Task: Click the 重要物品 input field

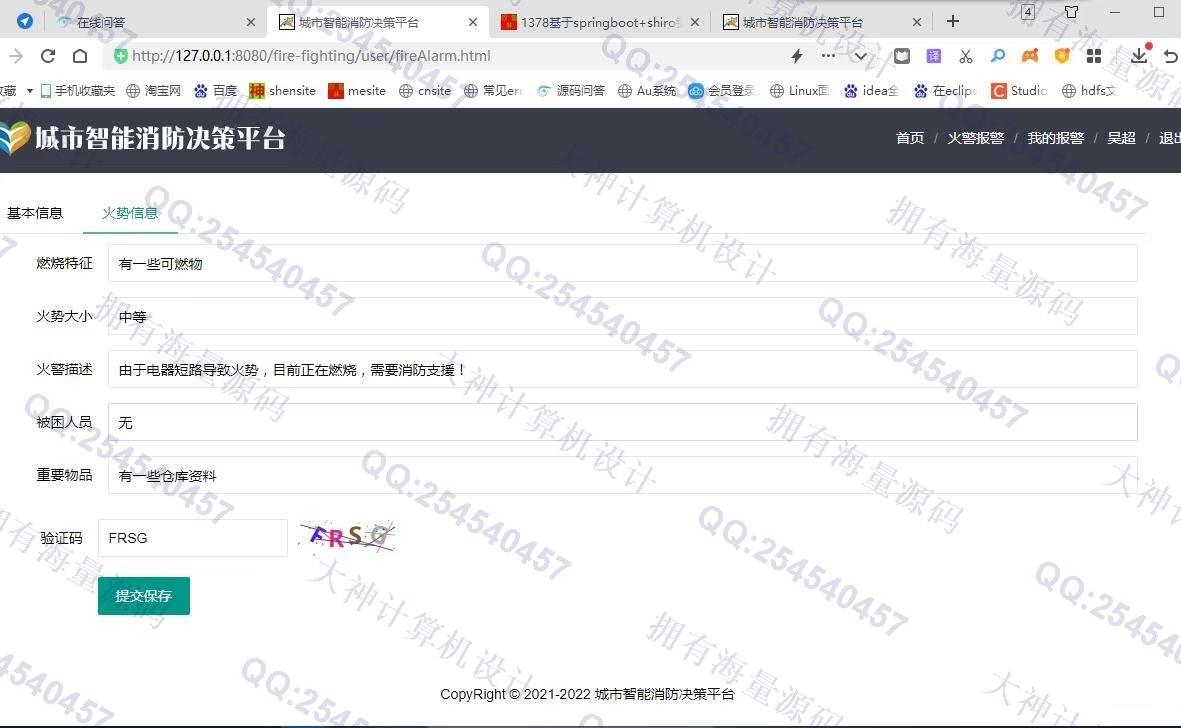Action: (x=622, y=474)
